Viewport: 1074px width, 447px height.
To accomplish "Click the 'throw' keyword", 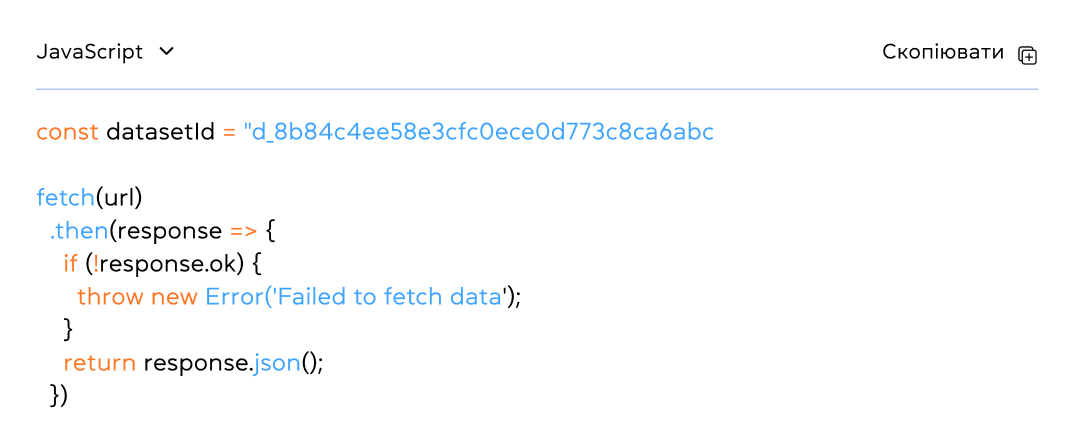I will click(110, 297).
